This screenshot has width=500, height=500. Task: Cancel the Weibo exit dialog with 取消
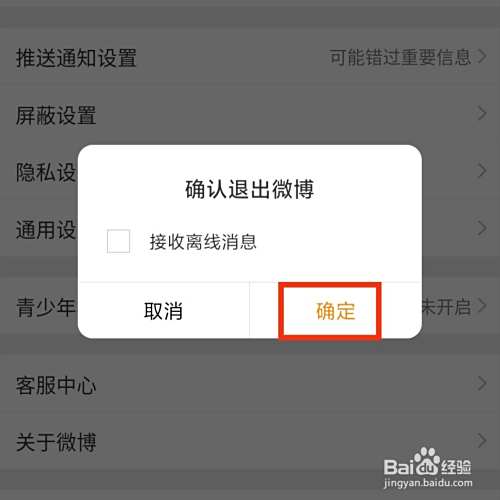[163, 310]
